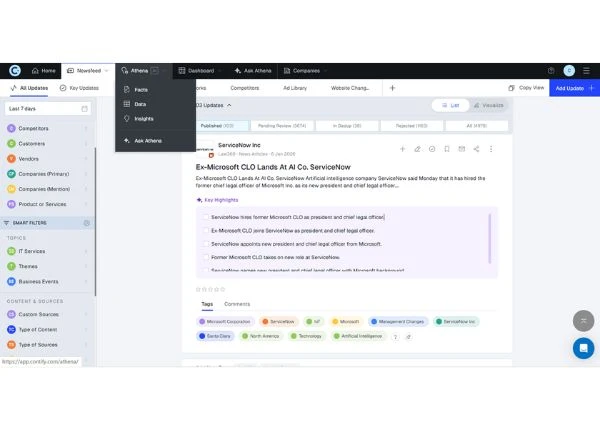This screenshot has width=600, height=430.
Task: Click the add plus icon on ServiceNow article
Action: [x=402, y=149]
